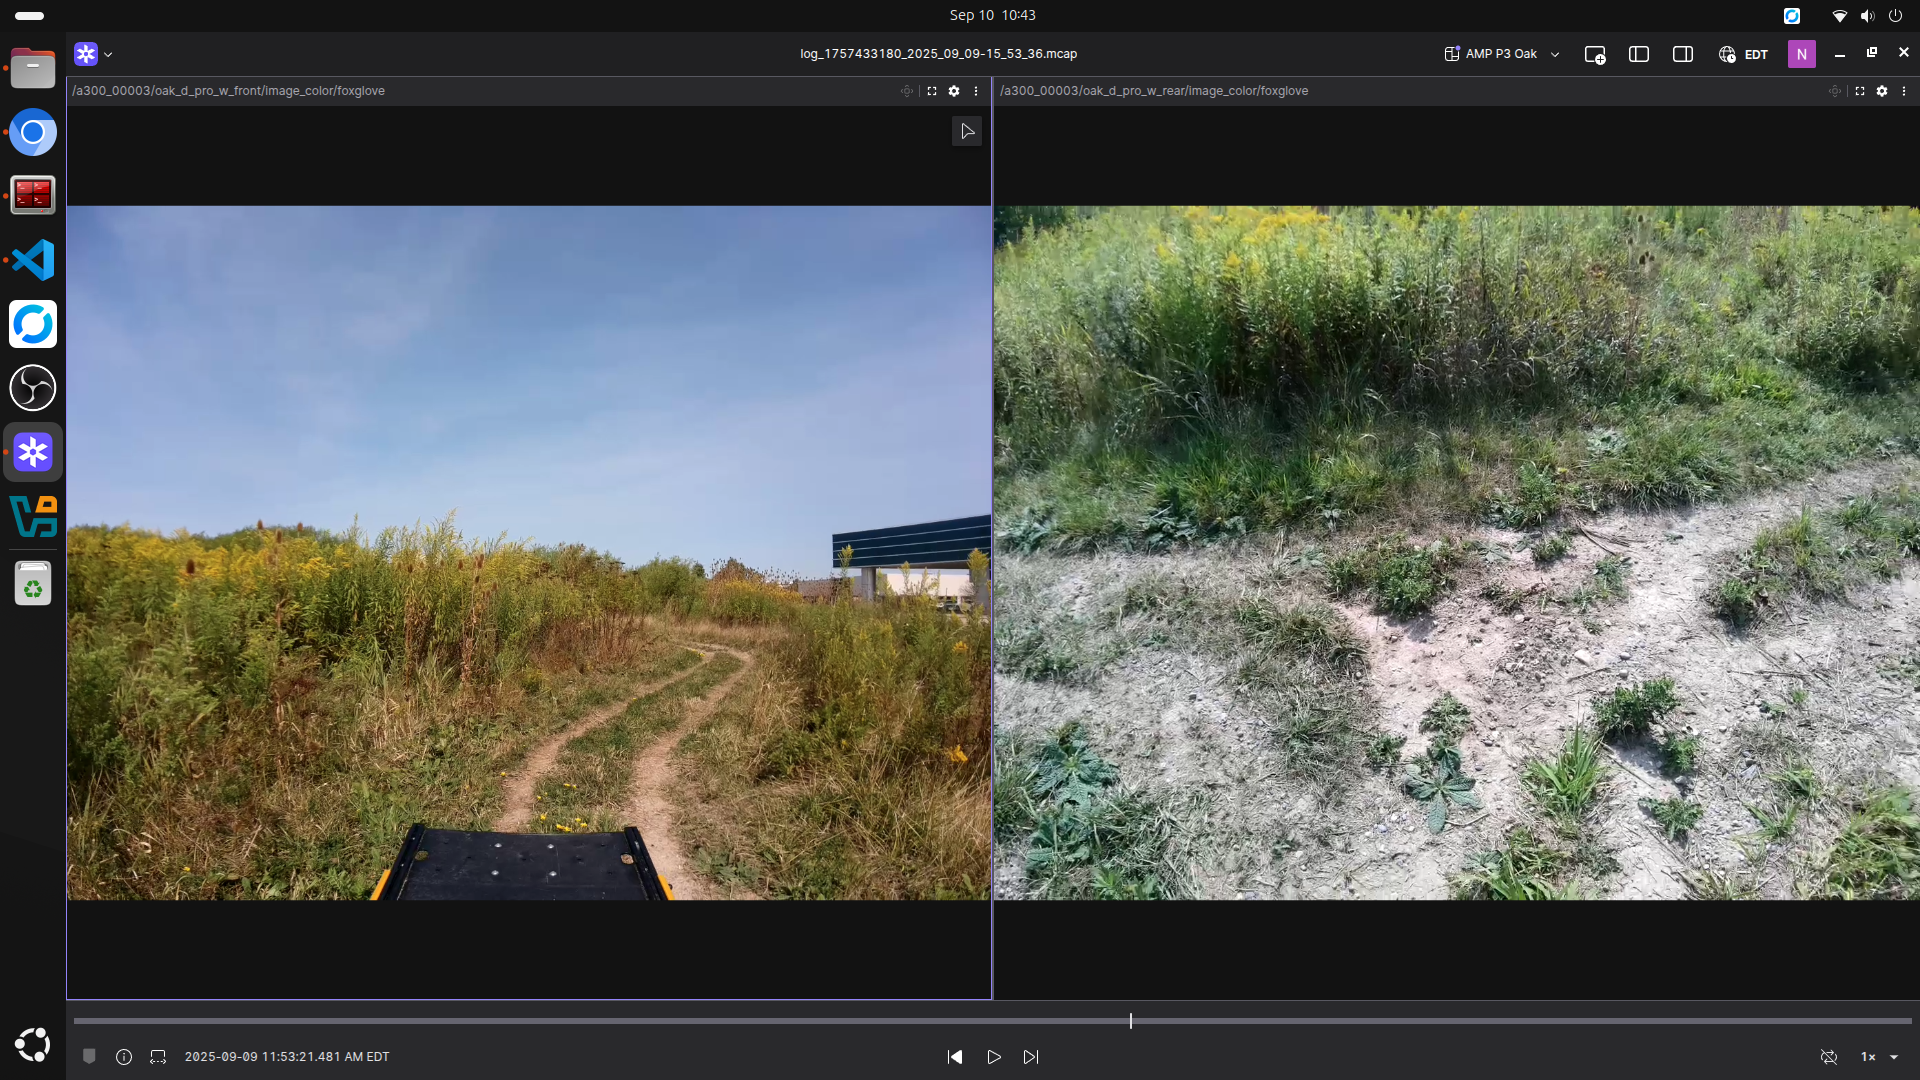Change the EDT timezone setting
This screenshot has width=1920, height=1080.
coord(1743,54)
